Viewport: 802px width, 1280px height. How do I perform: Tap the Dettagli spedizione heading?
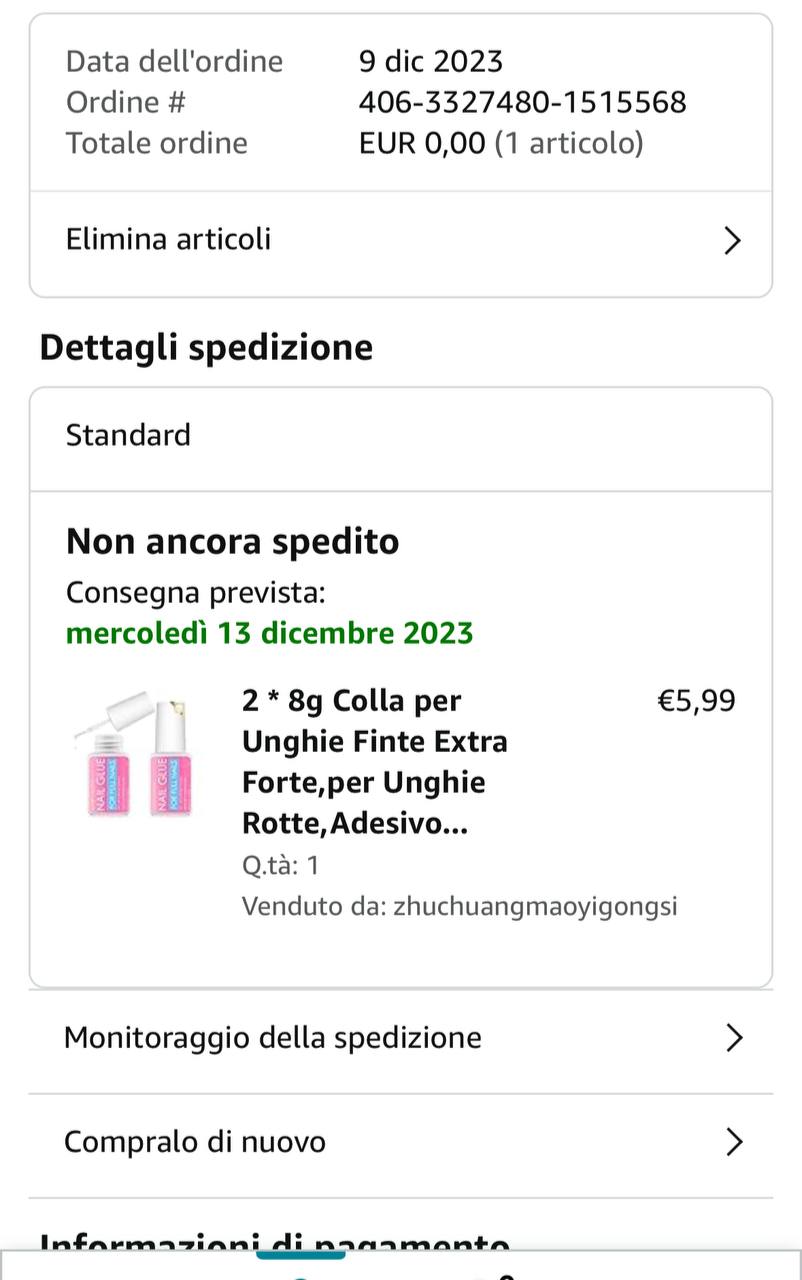[206, 347]
